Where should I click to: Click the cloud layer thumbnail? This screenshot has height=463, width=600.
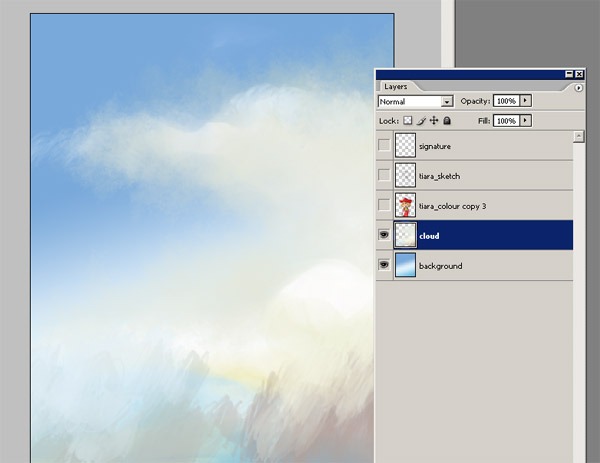pos(405,235)
